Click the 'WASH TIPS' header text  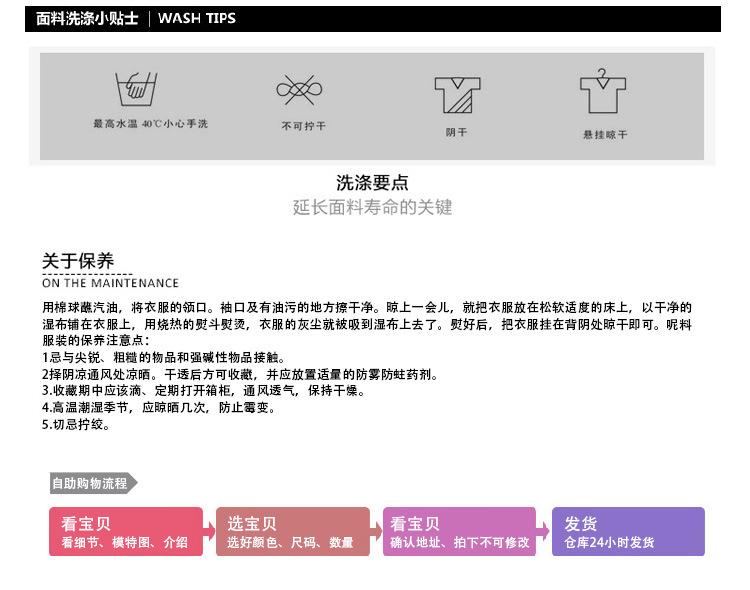point(197,18)
